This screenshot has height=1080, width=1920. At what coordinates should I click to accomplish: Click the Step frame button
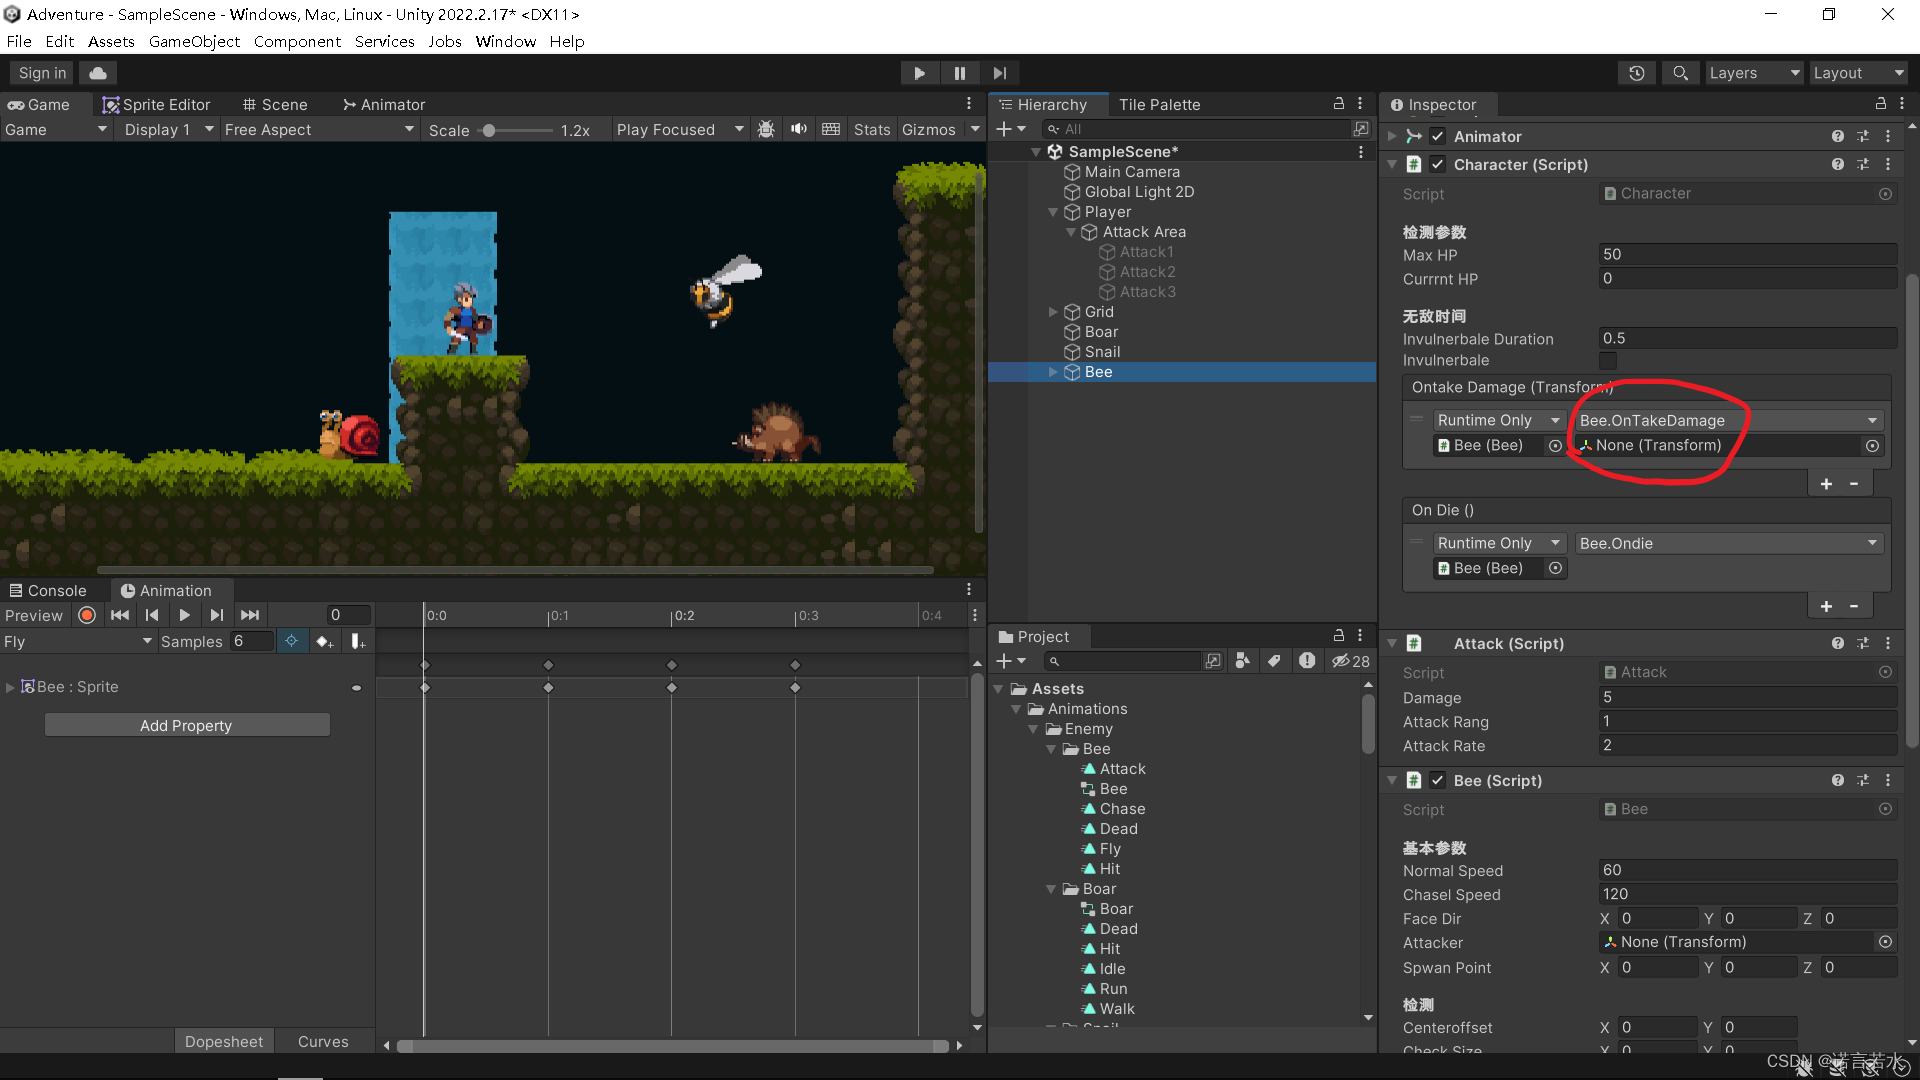point(999,73)
